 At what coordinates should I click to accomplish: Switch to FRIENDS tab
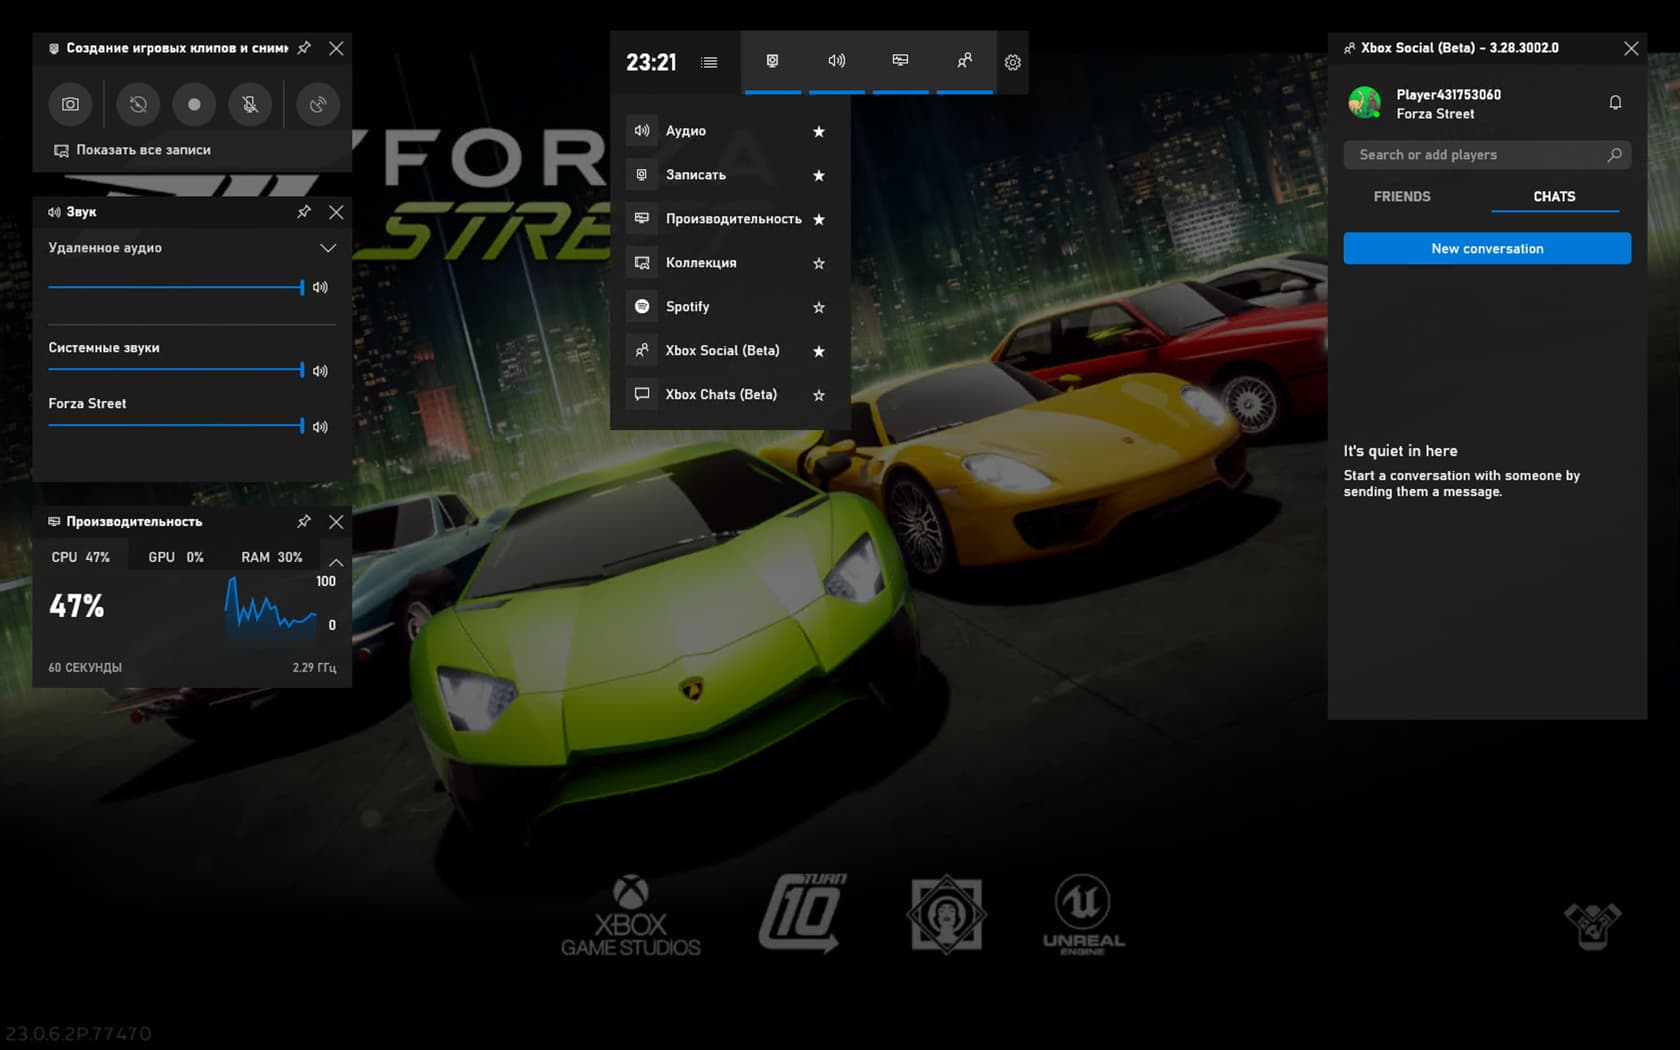click(x=1402, y=197)
